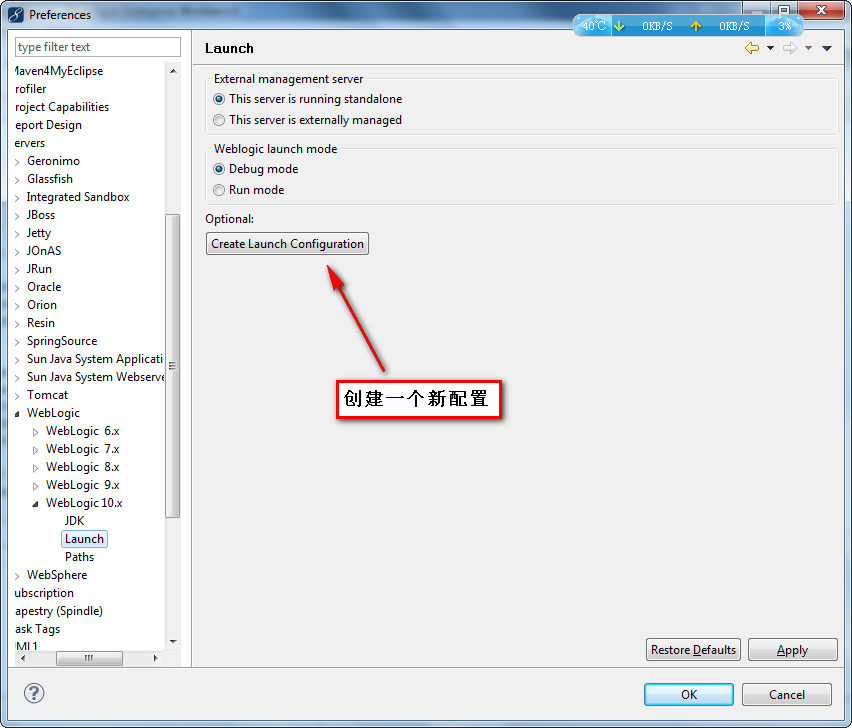The height and width of the screenshot is (728, 852).
Task: Select the JOnAS tree item
Action: click(44, 250)
